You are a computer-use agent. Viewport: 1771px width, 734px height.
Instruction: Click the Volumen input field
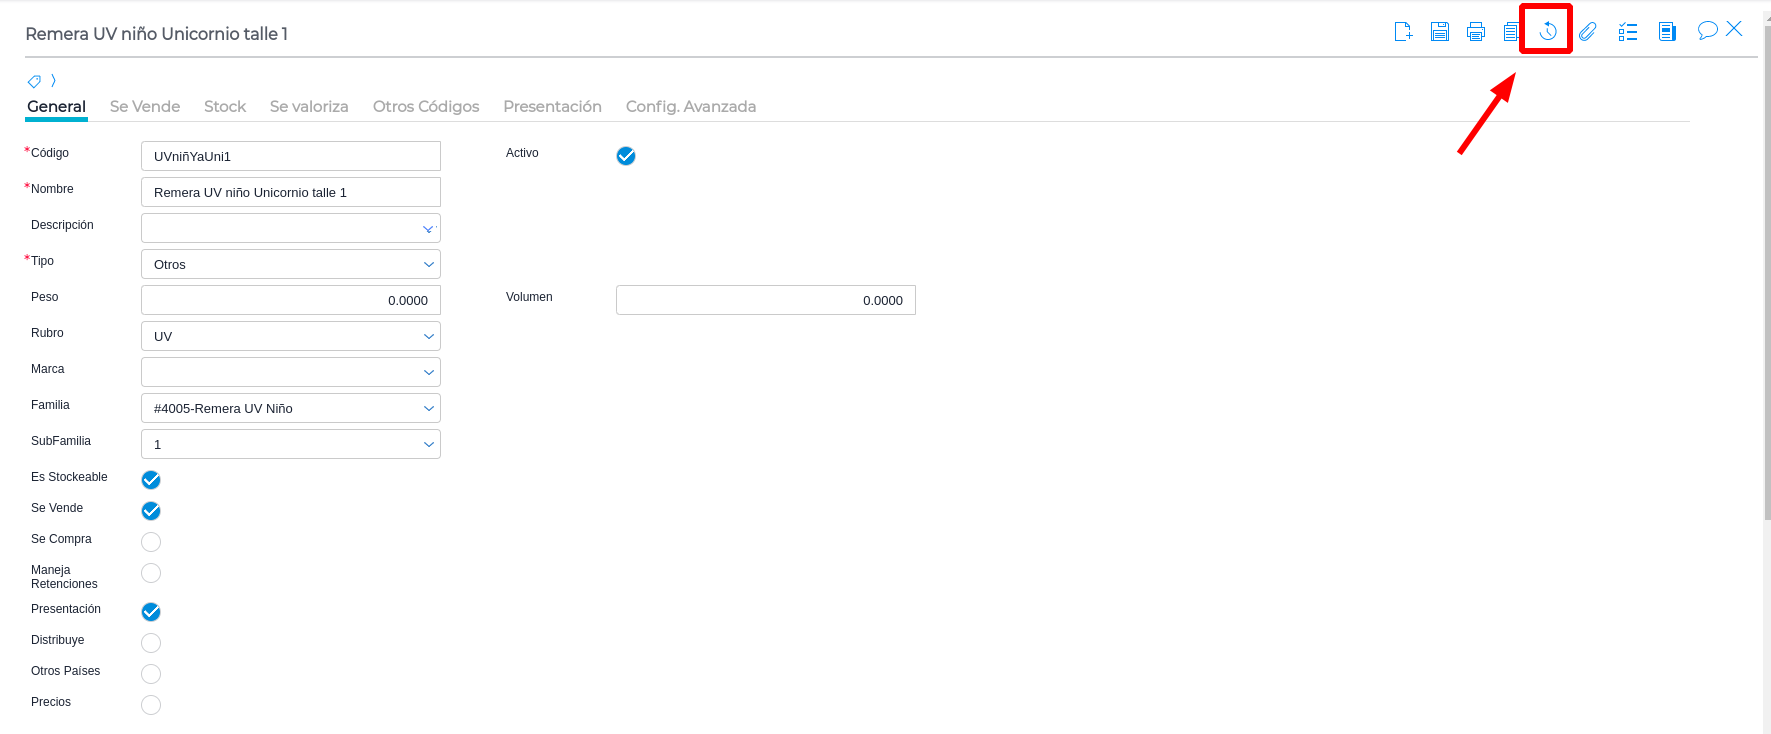coord(766,300)
